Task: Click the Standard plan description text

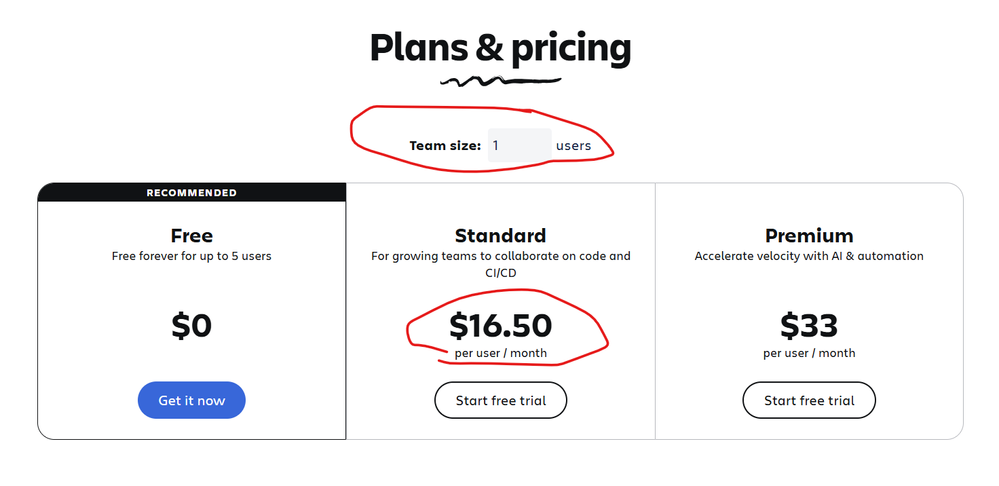Action: [x=500, y=264]
